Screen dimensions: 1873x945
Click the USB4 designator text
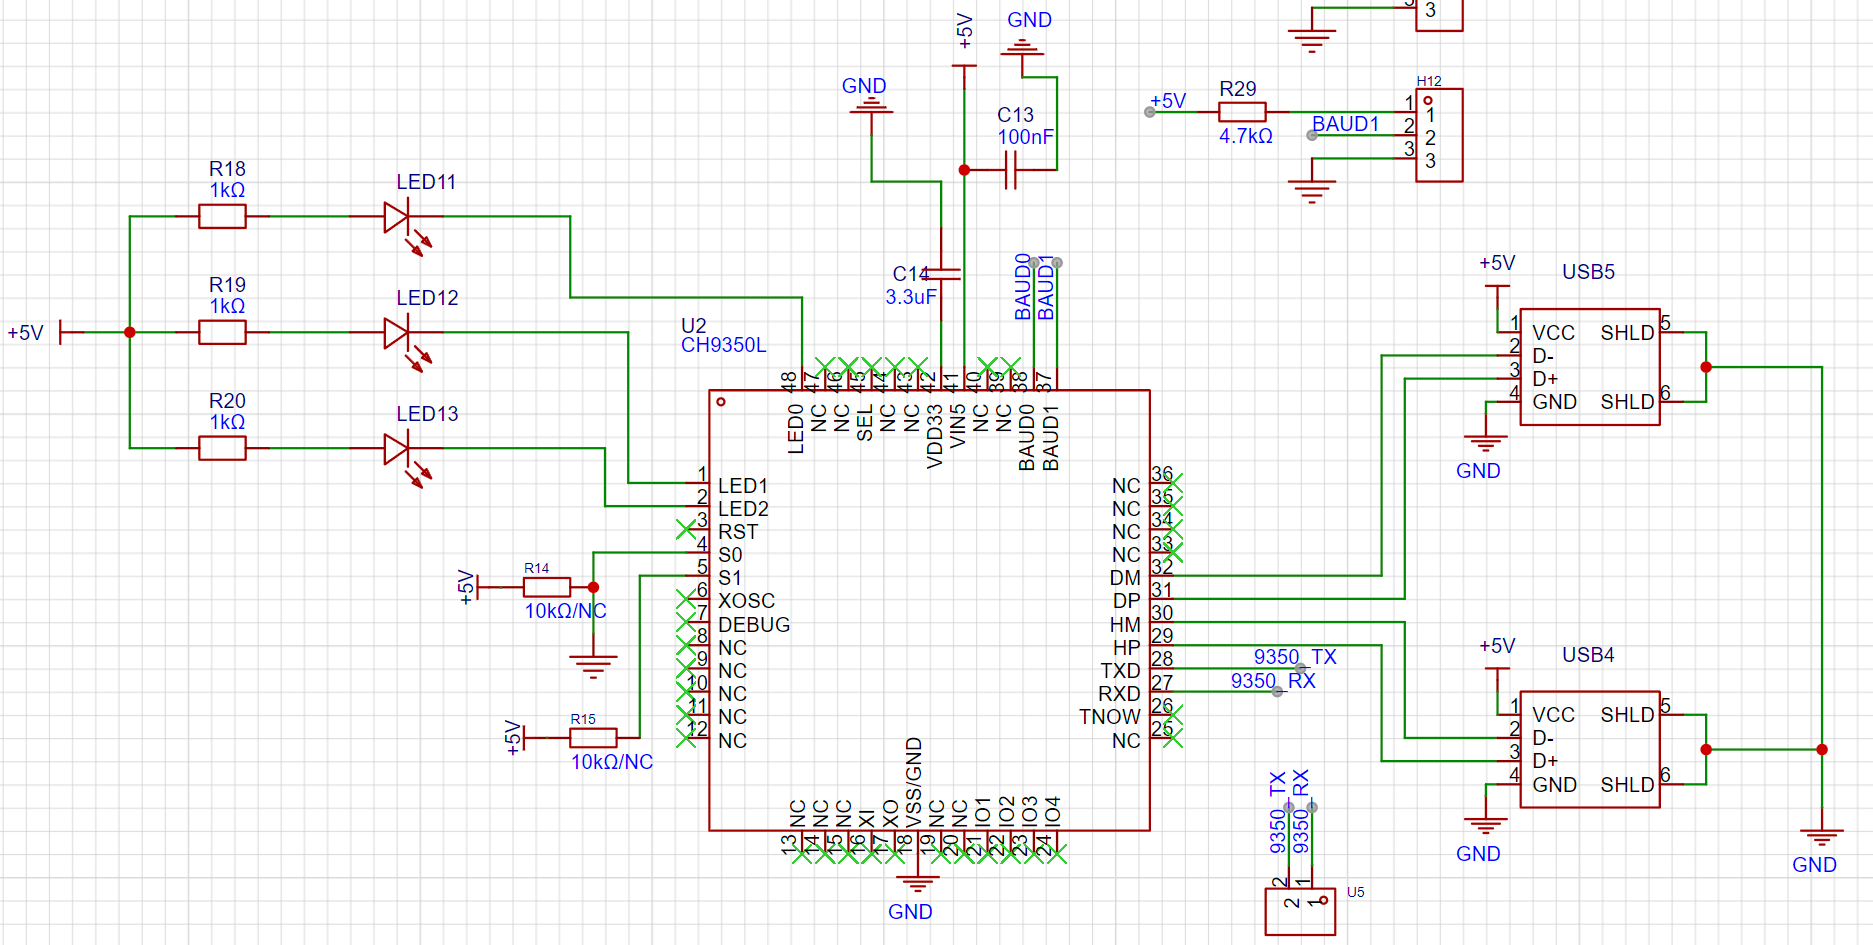pos(1588,655)
